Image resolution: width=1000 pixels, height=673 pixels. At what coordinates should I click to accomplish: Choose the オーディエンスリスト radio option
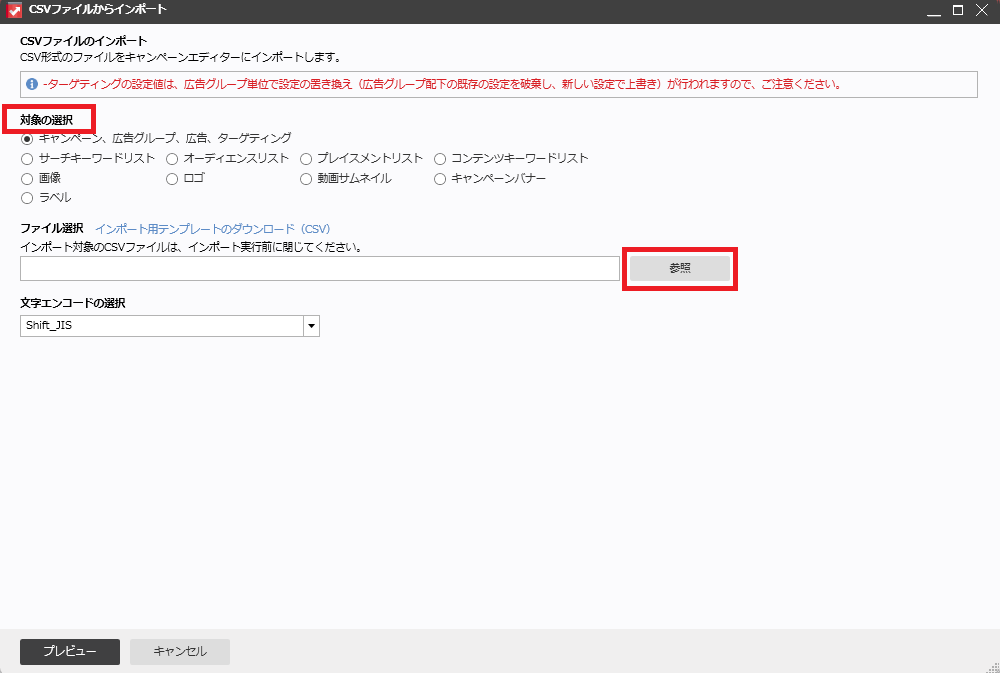coord(173,158)
